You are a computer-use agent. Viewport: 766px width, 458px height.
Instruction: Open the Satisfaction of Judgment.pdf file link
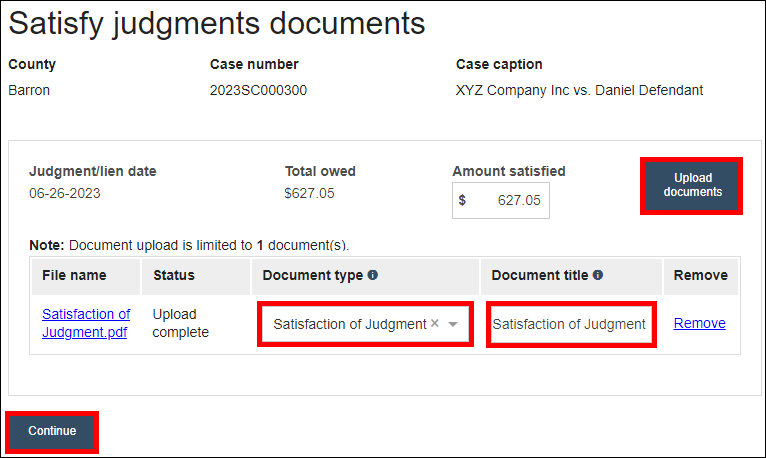click(x=86, y=324)
